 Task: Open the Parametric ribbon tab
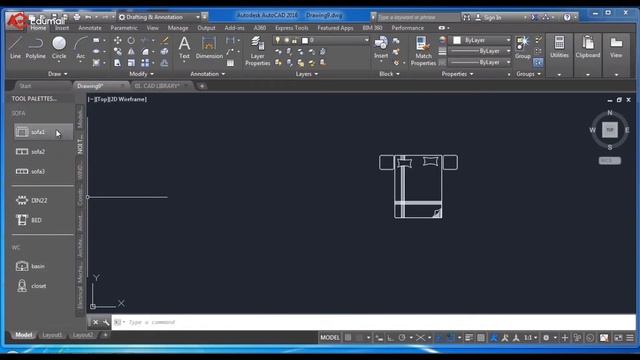pyautogui.click(x=124, y=28)
